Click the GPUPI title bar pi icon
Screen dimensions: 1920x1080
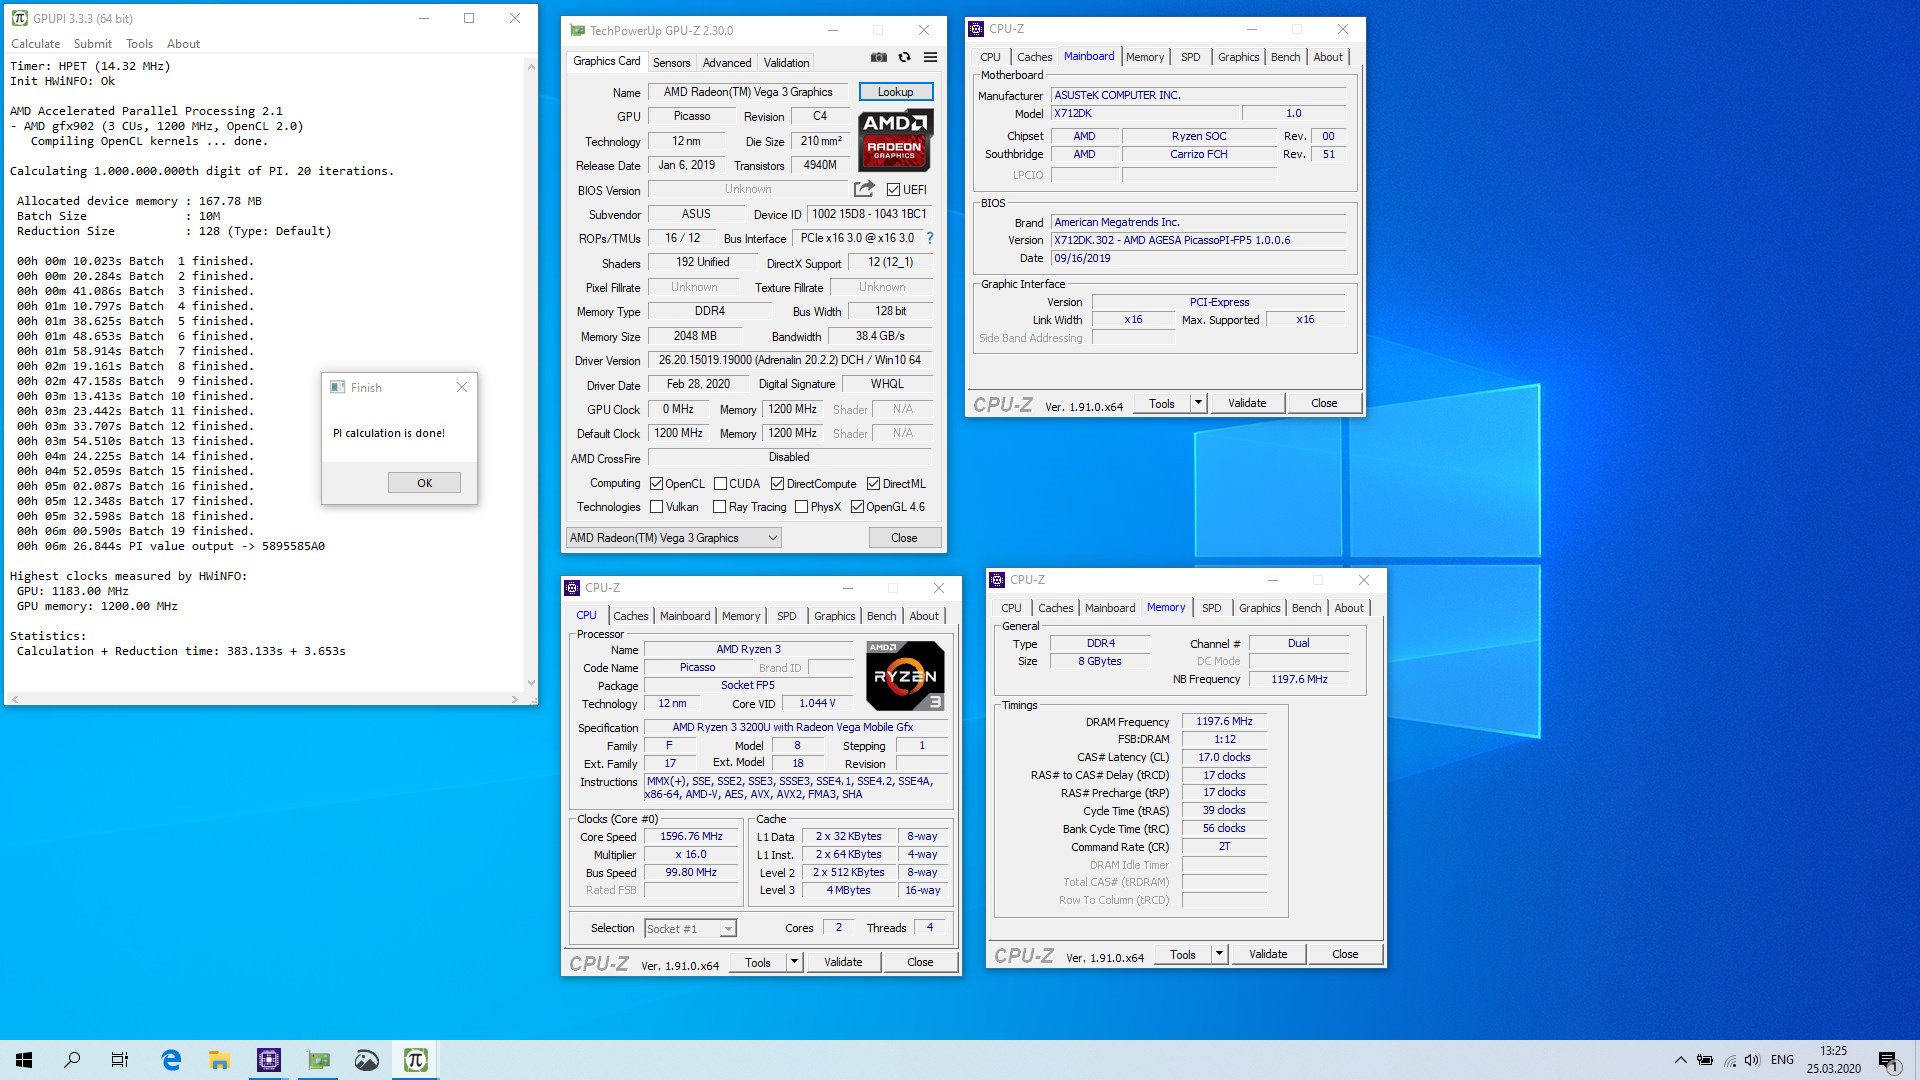click(x=19, y=18)
